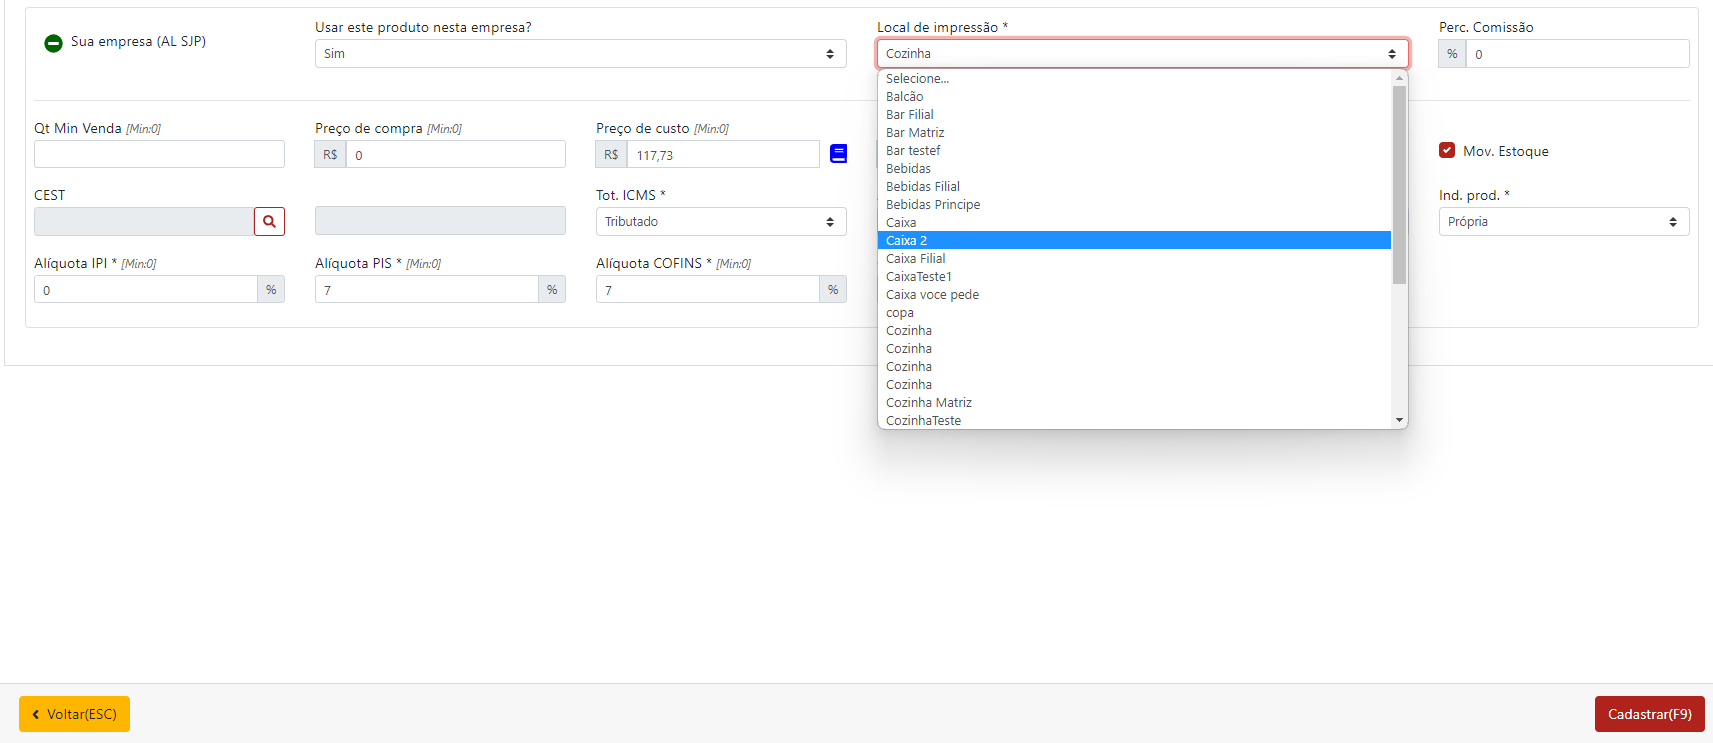Choose Caixa voce pede option
This screenshot has width=1713, height=743.
932,295
